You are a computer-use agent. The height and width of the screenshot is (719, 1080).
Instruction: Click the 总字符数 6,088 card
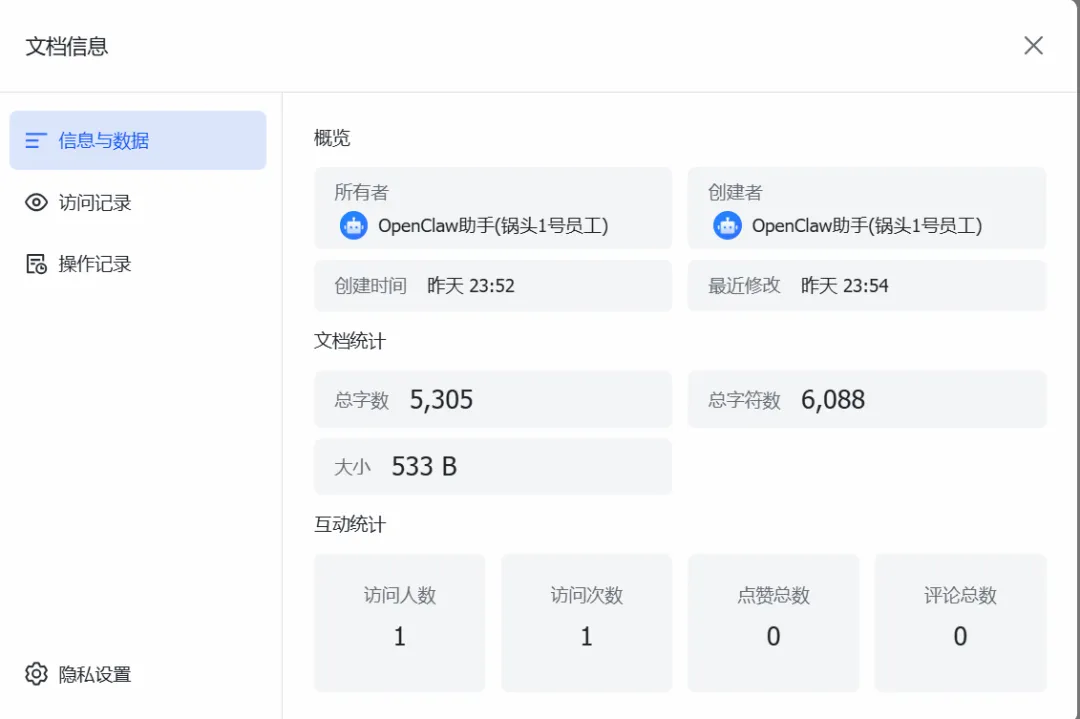[x=866, y=400]
